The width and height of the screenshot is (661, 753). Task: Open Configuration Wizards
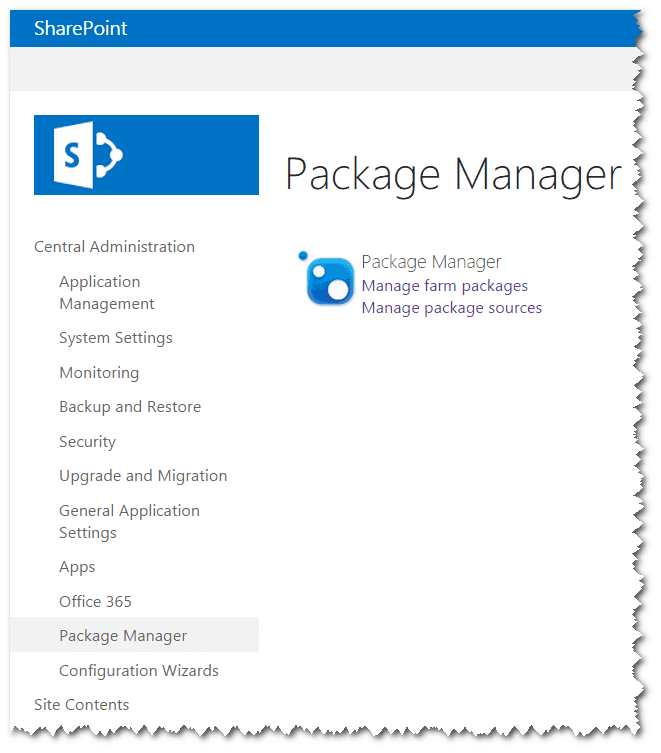click(138, 670)
